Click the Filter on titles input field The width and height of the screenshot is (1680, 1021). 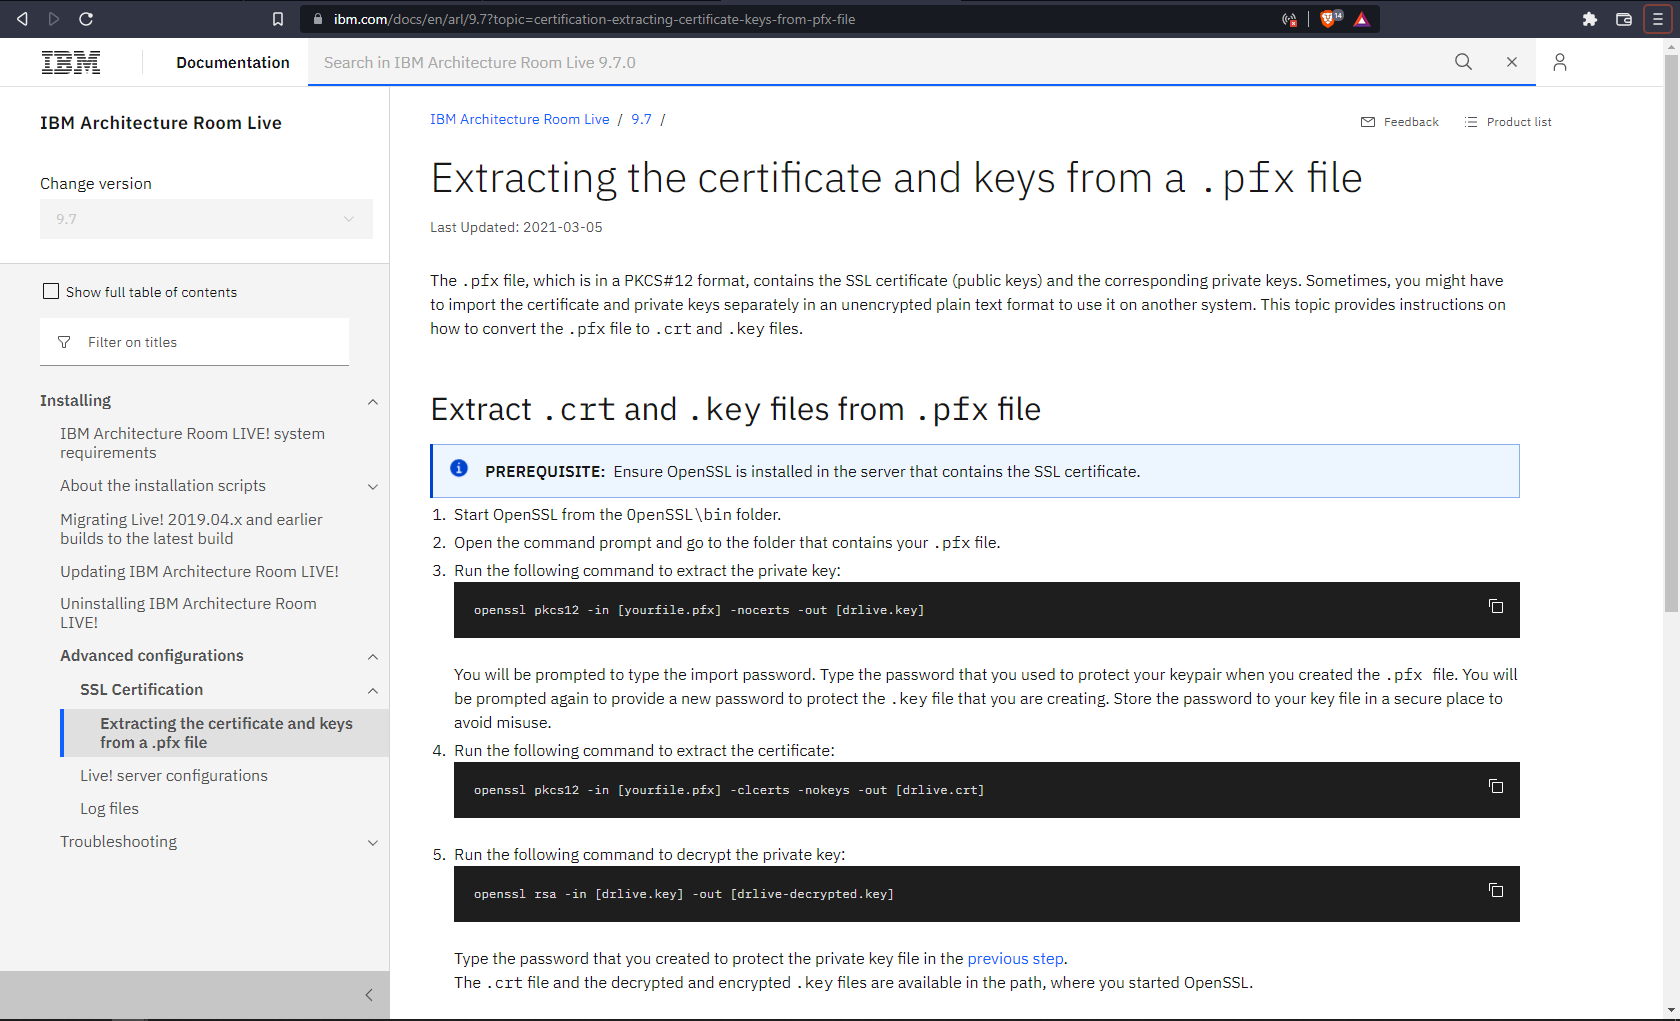(200, 341)
